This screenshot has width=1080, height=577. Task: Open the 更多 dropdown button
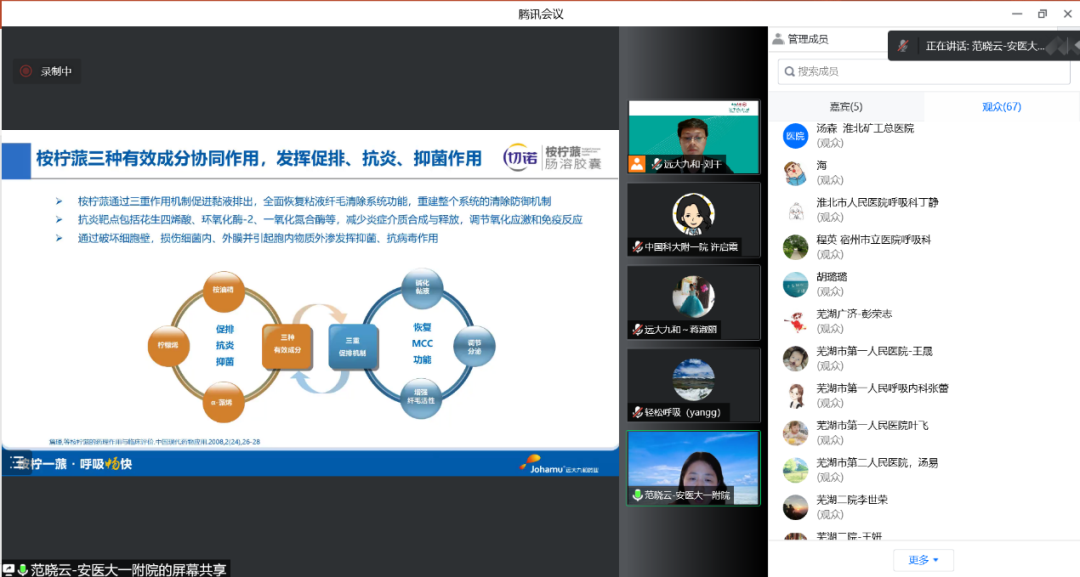pos(922,560)
